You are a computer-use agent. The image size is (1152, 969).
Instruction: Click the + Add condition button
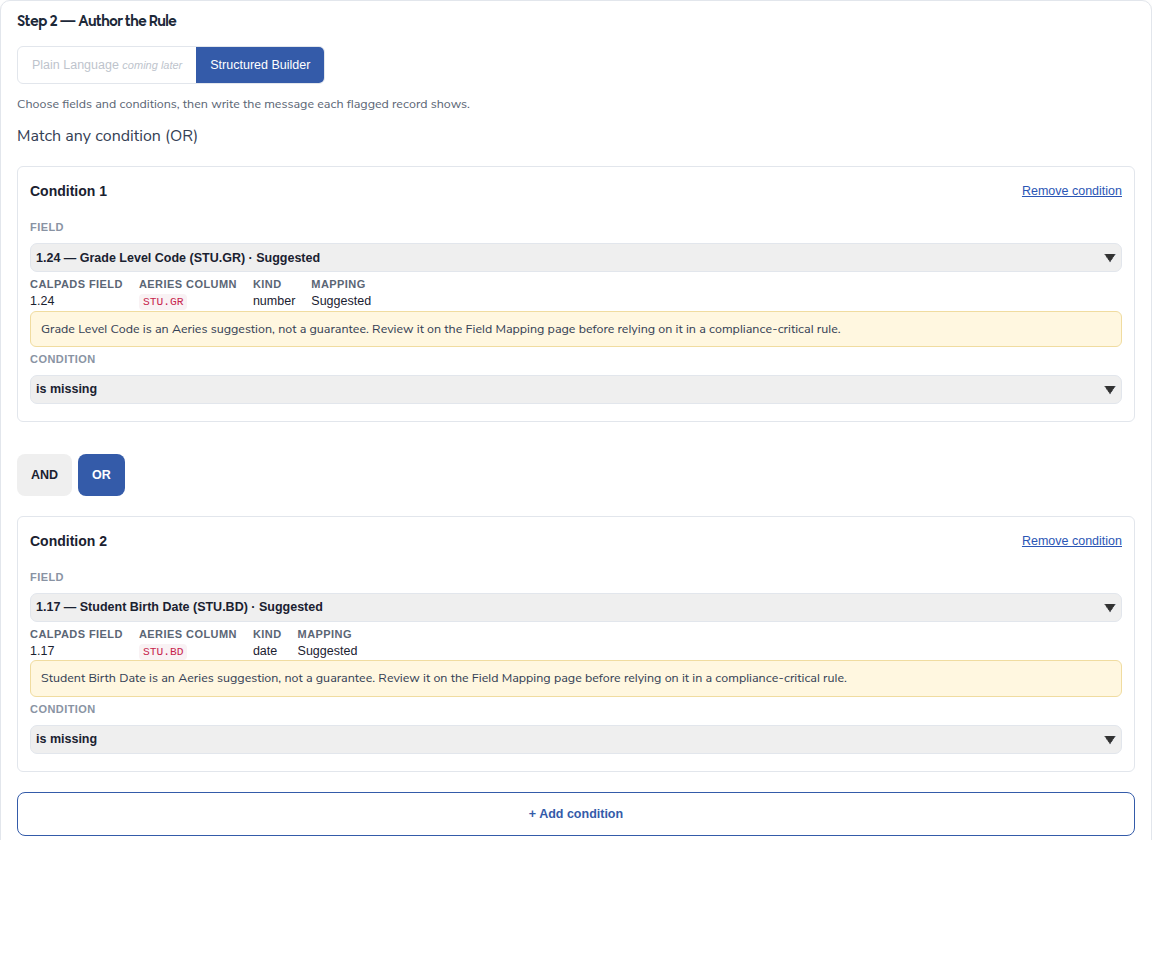(x=576, y=814)
